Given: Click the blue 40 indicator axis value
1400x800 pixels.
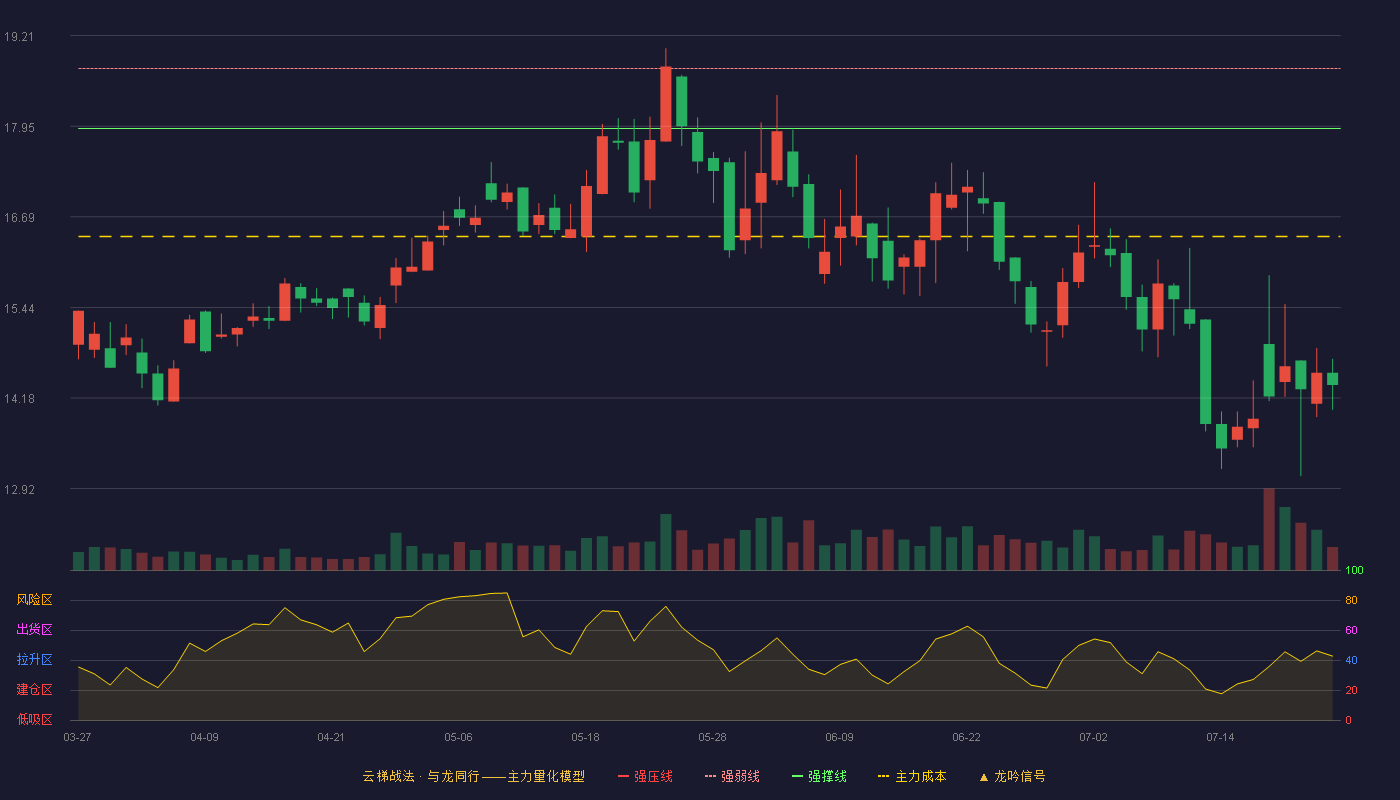Looking at the screenshot, I should coord(1351,660).
